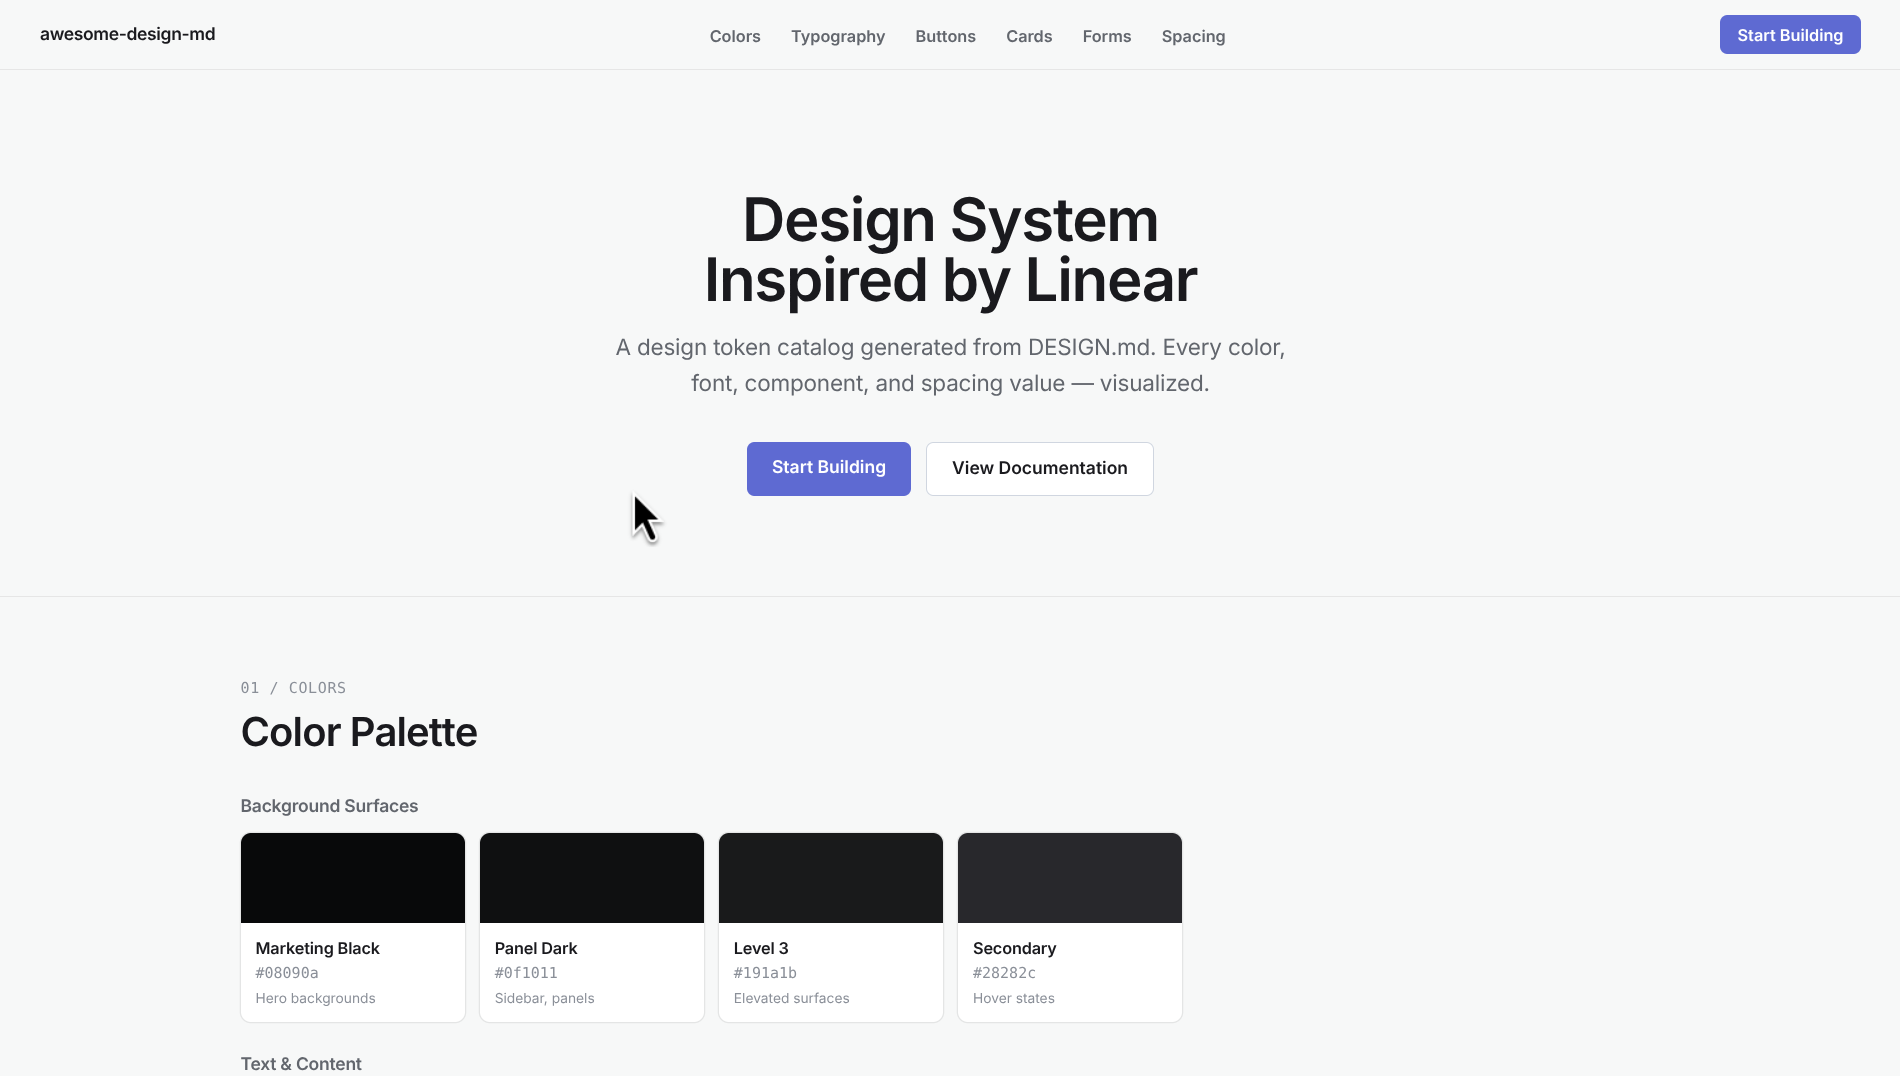Navigate to the Spacing section
Screen dimensions: 1900x1076
(x=1193, y=36)
